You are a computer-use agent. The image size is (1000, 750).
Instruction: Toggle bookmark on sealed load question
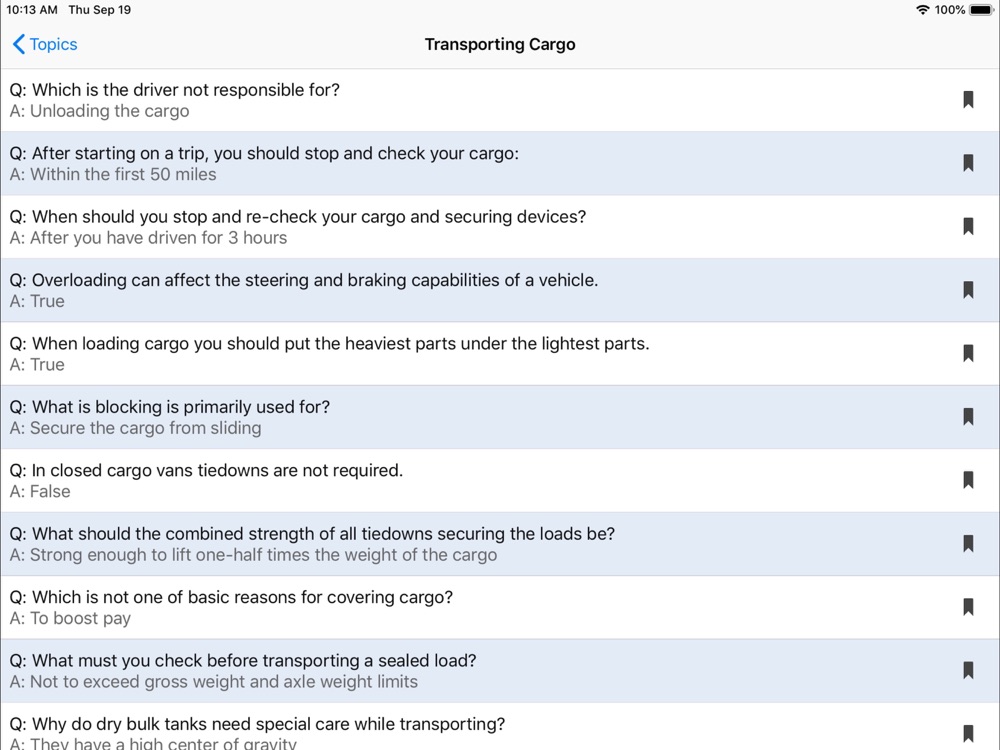coord(968,670)
